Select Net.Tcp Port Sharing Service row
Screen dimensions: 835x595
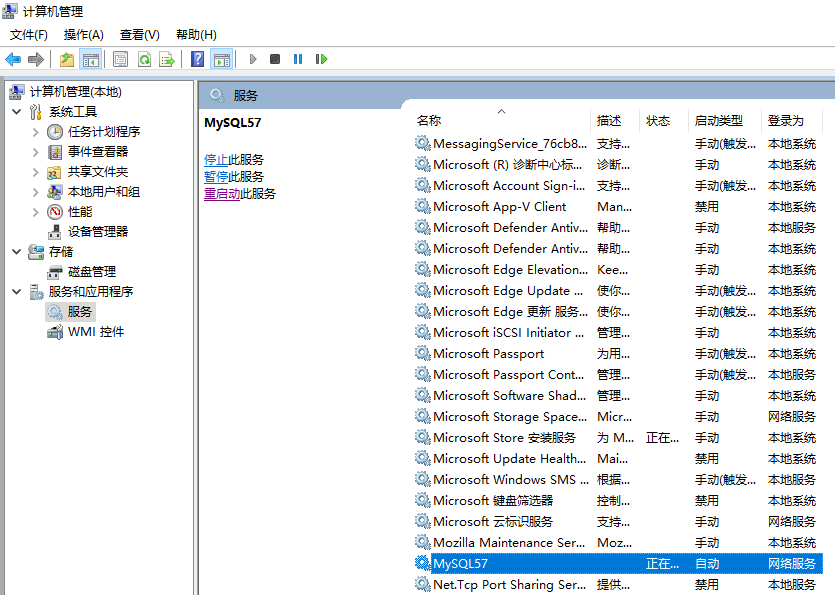tap(618, 585)
